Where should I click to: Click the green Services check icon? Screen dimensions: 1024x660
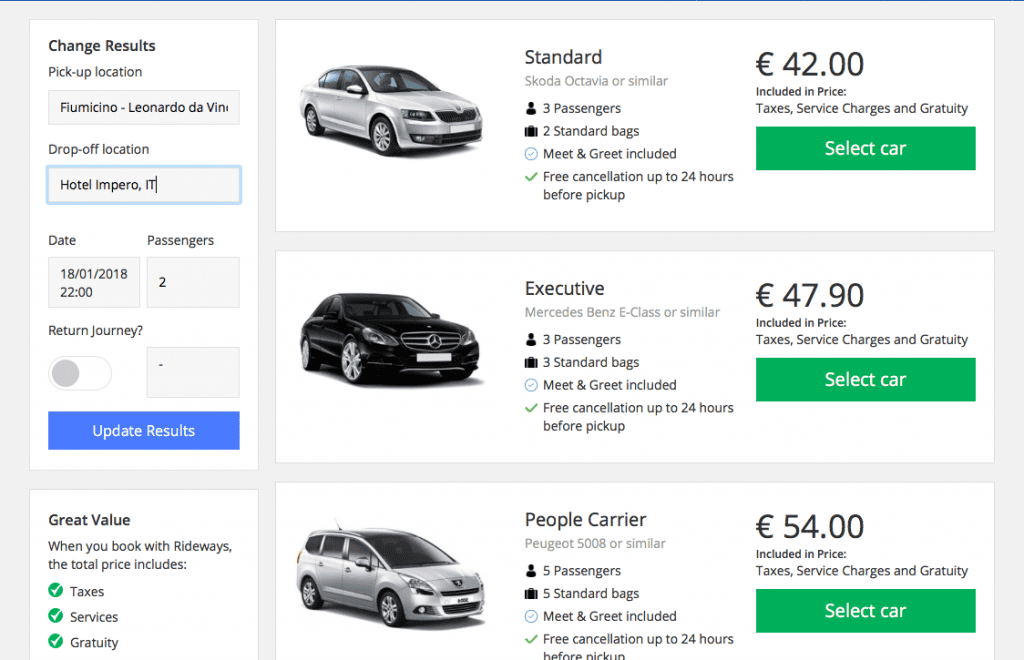(56, 616)
